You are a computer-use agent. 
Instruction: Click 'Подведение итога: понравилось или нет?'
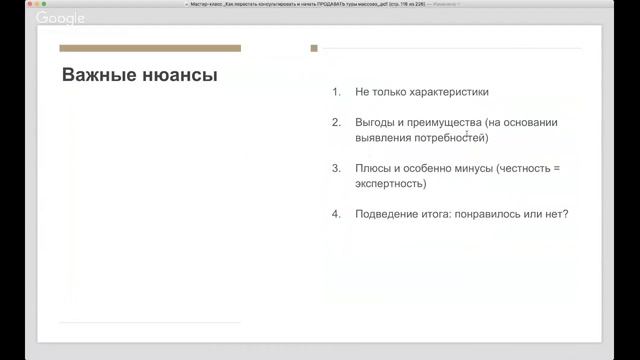462,214
